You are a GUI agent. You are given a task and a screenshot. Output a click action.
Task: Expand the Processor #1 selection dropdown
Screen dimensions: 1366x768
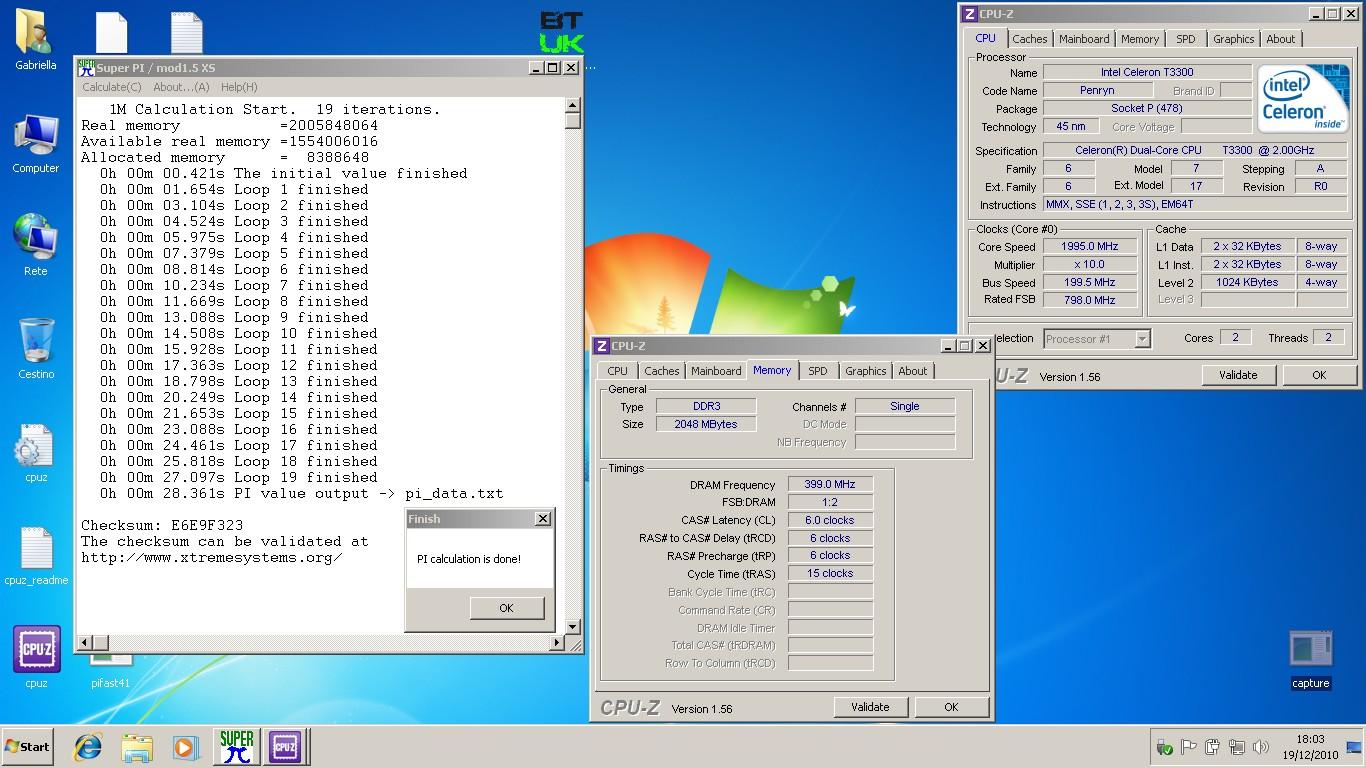[x=1142, y=339]
